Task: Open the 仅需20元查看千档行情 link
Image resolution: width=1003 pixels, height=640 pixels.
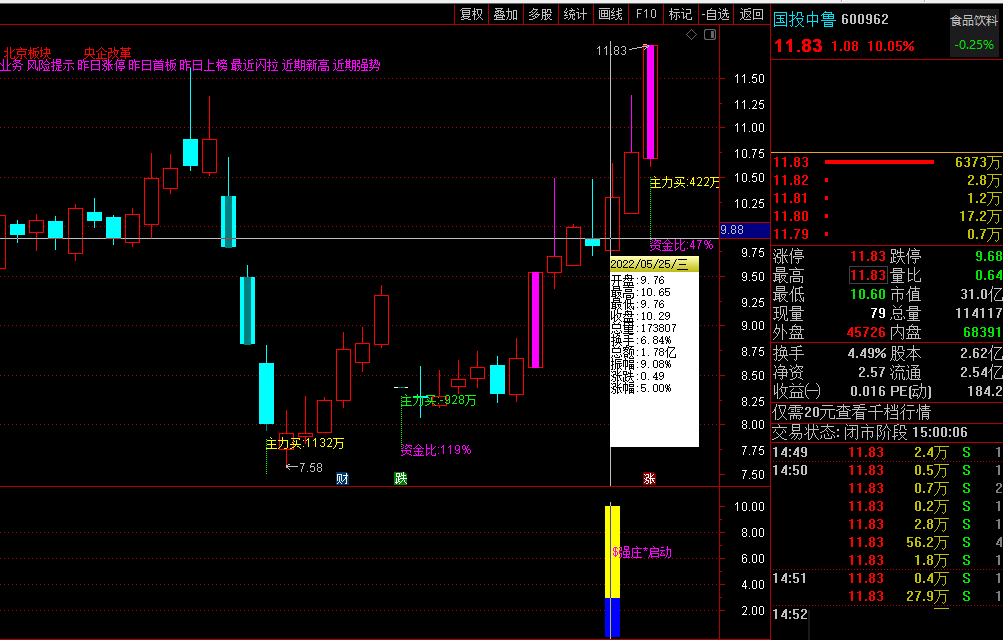Action: click(x=851, y=412)
